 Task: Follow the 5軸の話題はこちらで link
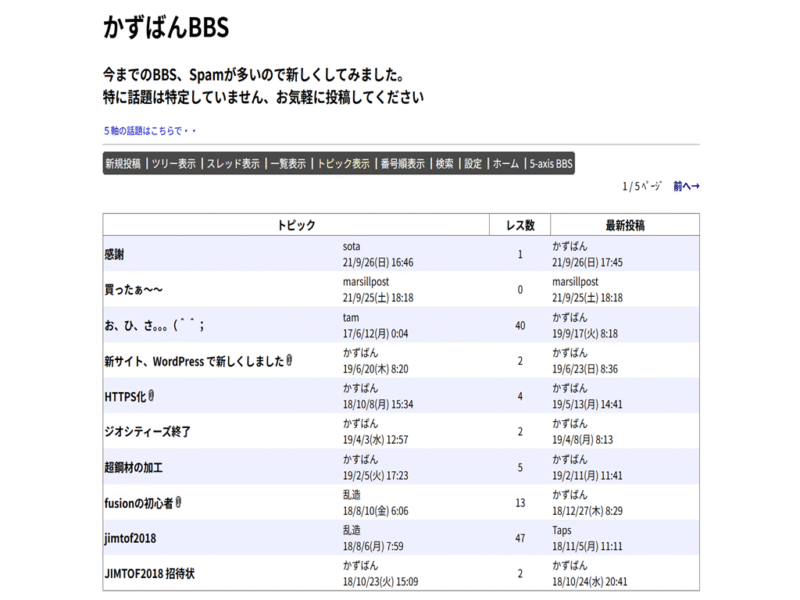[x=150, y=131]
